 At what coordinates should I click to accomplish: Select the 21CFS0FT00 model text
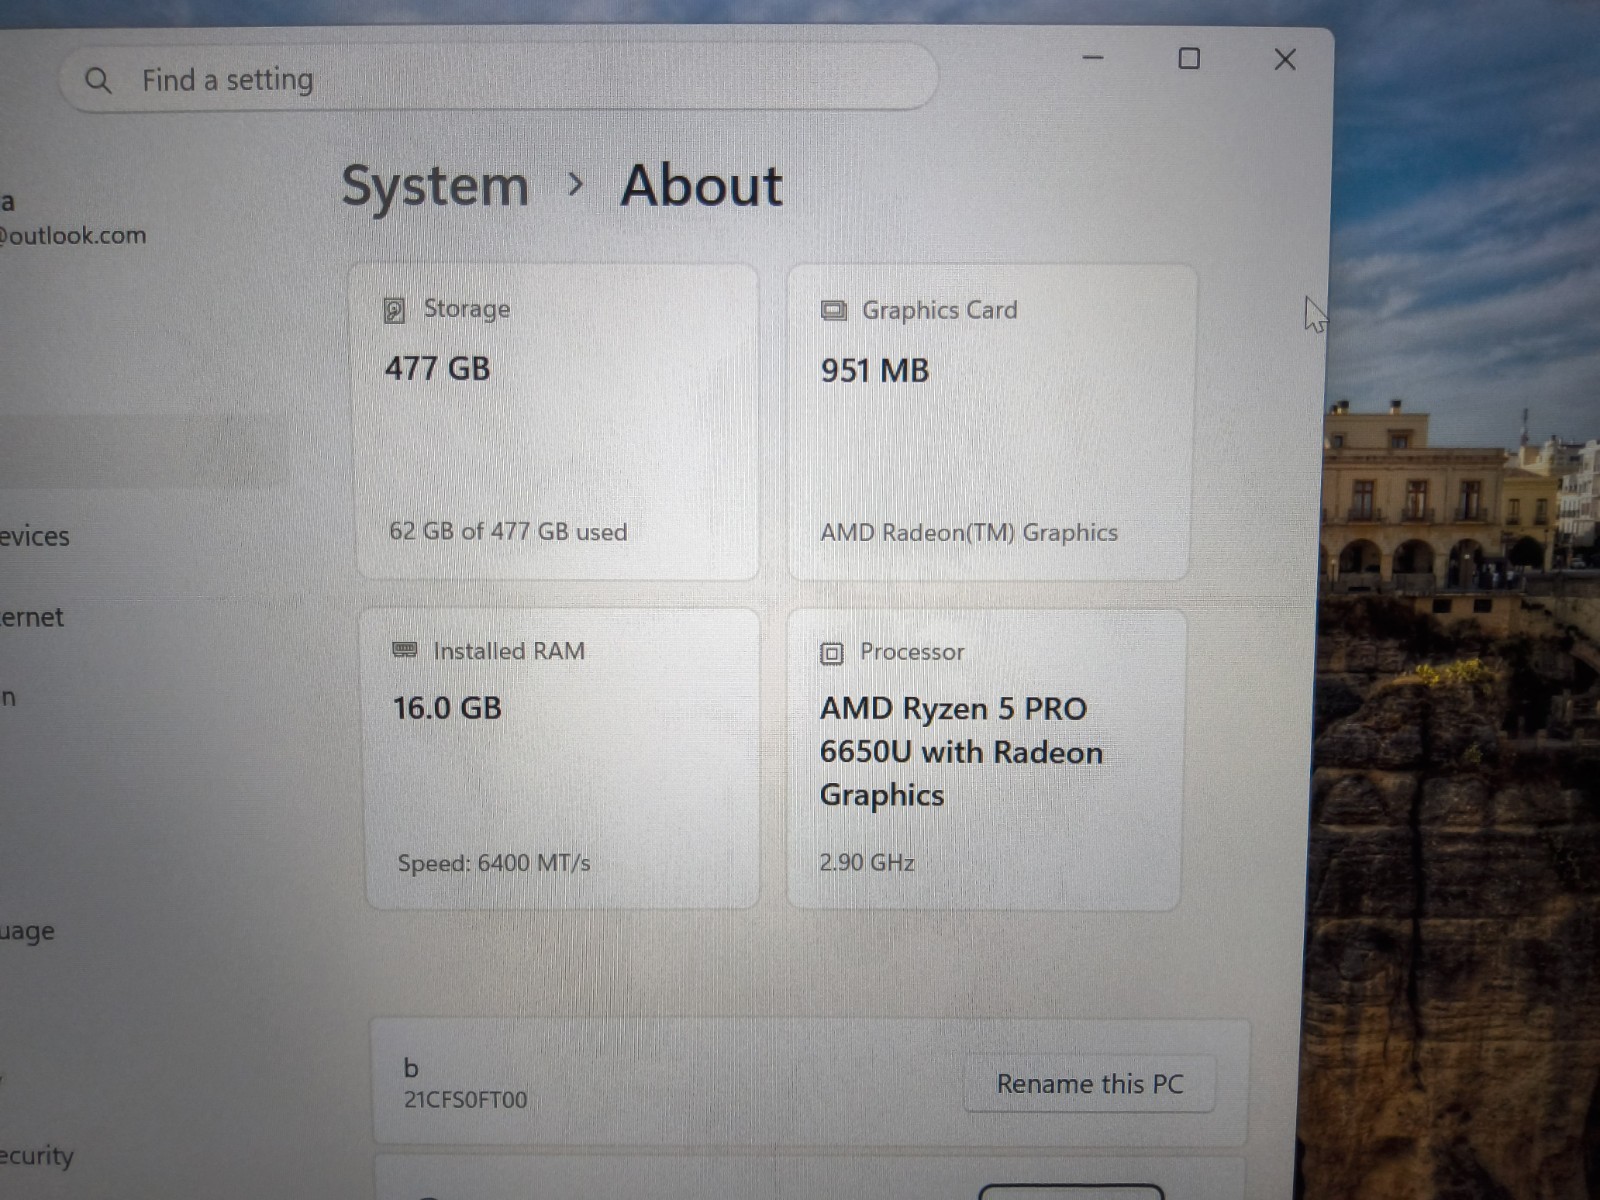(465, 1100)
